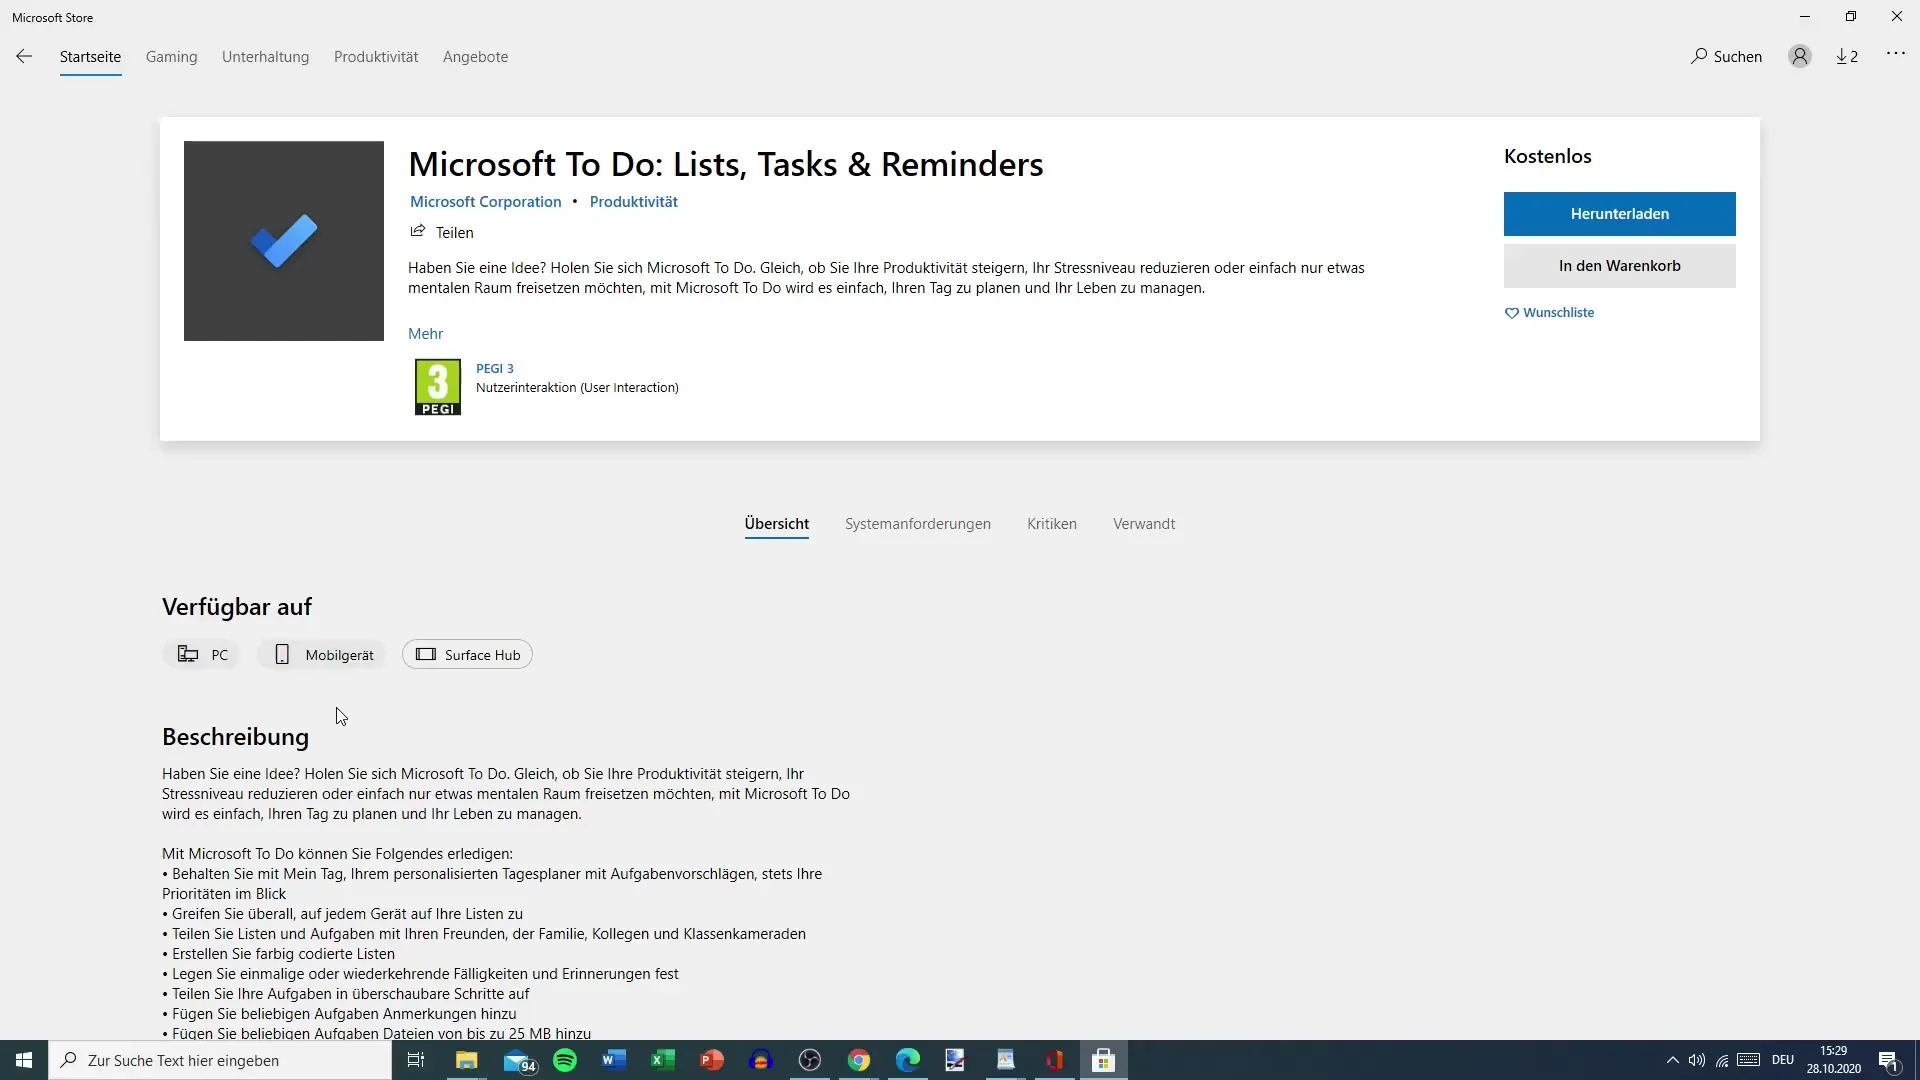The width and height of the screenshot is (1920, 1080).
Task: Select Surface Hub platform icon
Action: (x=426, y=654)
